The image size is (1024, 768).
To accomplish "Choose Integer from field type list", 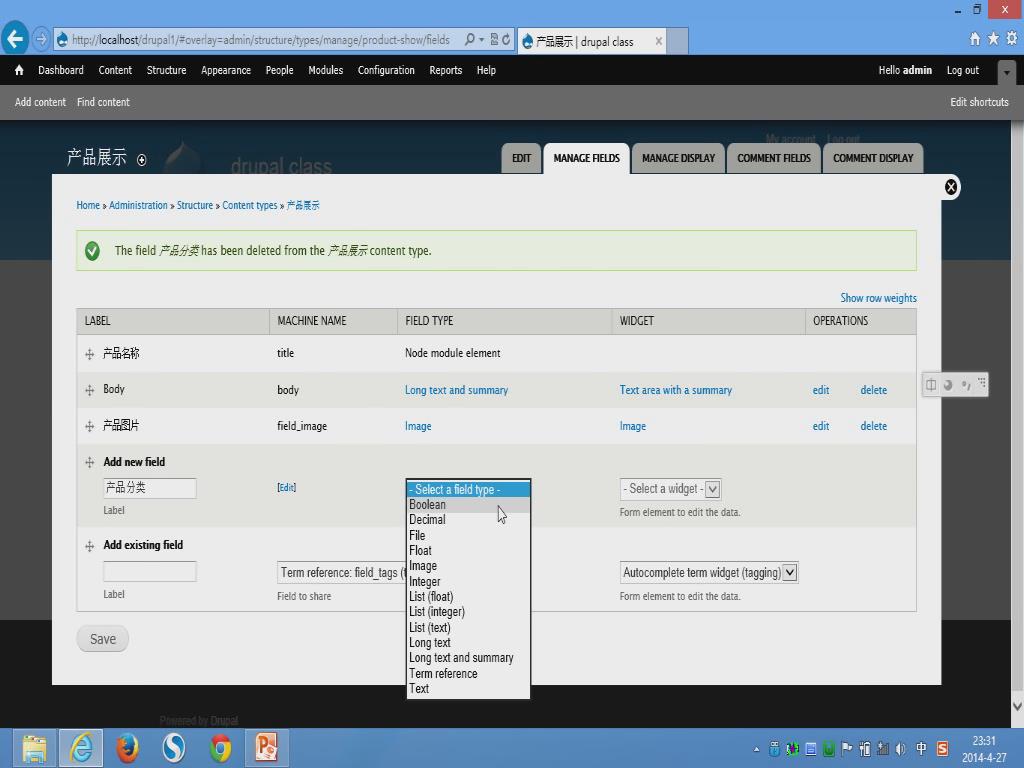I will [x=468, y=581].
